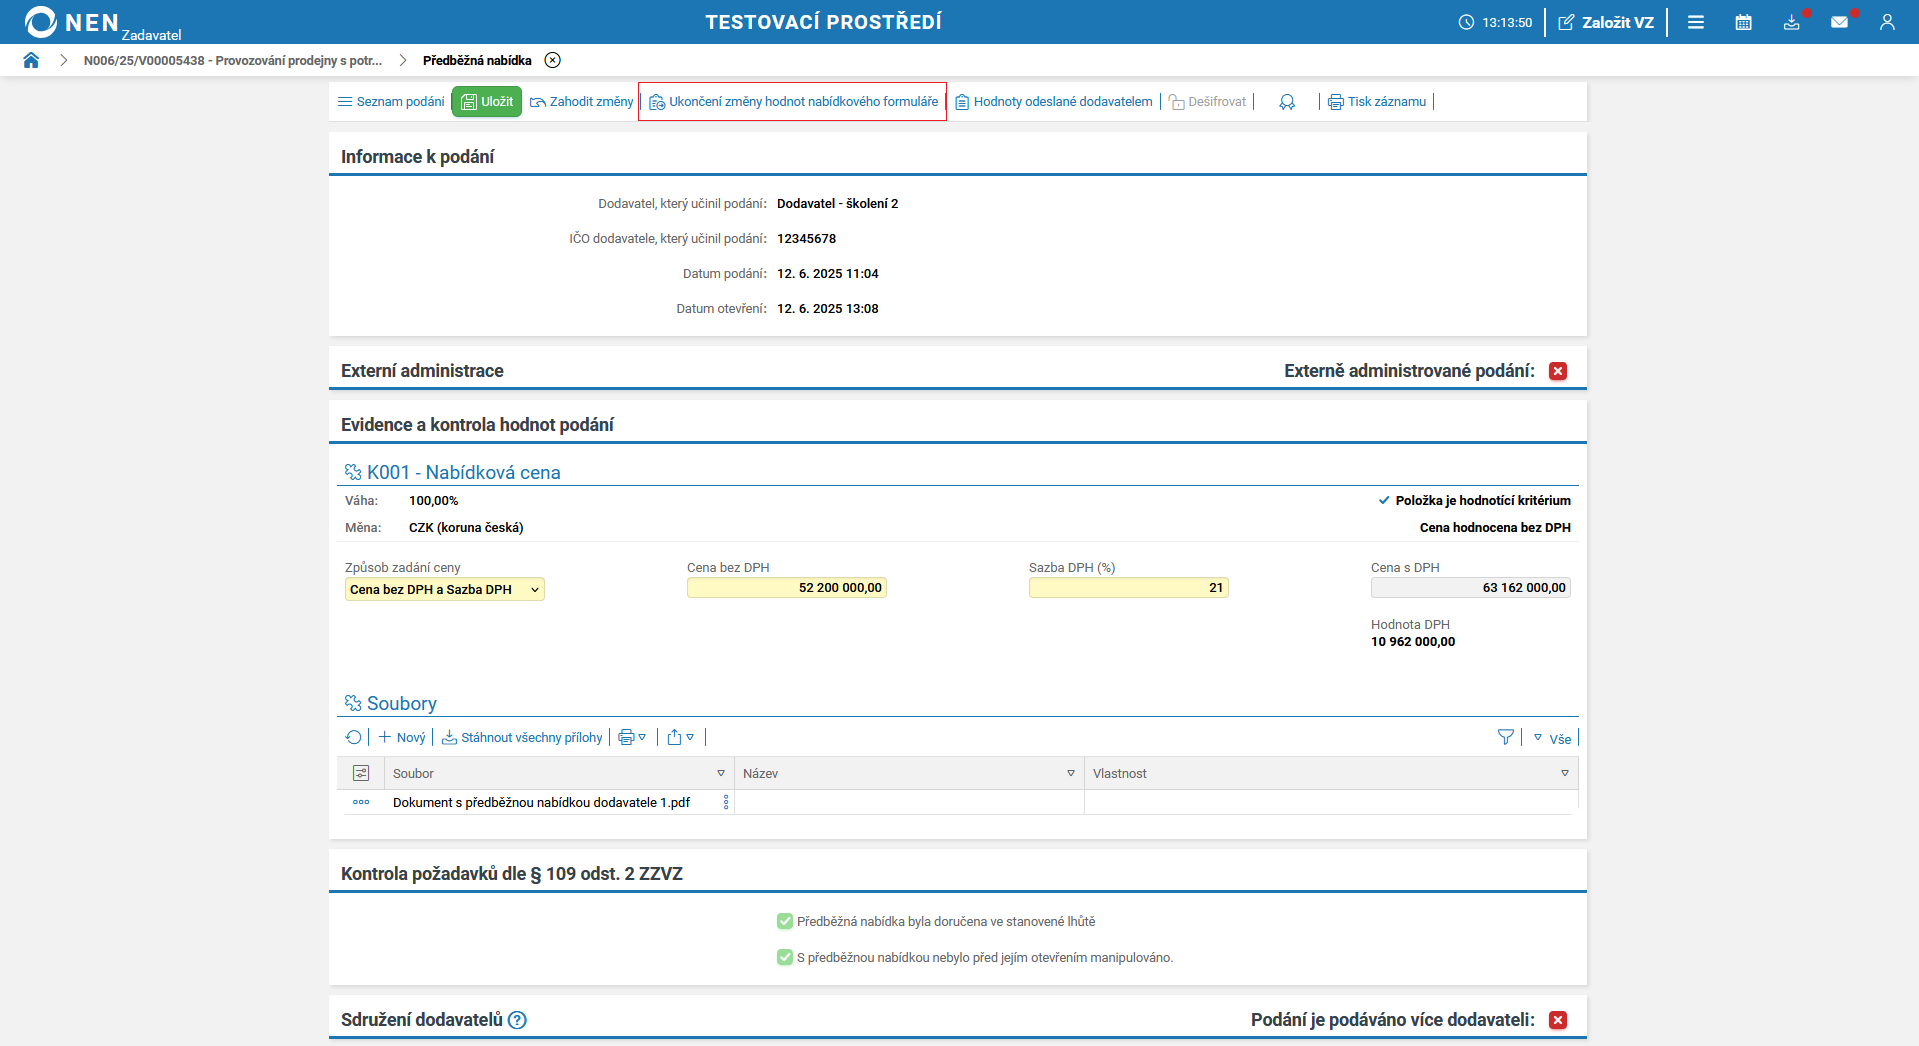Toggle 'Předběžná nabídka byla doručena' checkbox
The width and height of the screenshot is (1919, 1046).
(785, 921)
